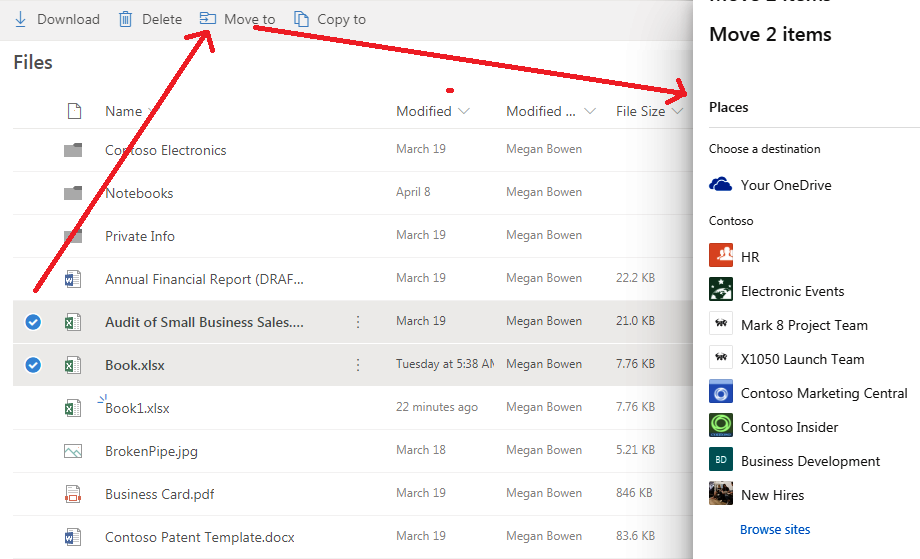The width and height of the screenshot is (920, 559).
Task: Open actions menu for Audit of Small Business Sales
Action: (x=358, y=322)
